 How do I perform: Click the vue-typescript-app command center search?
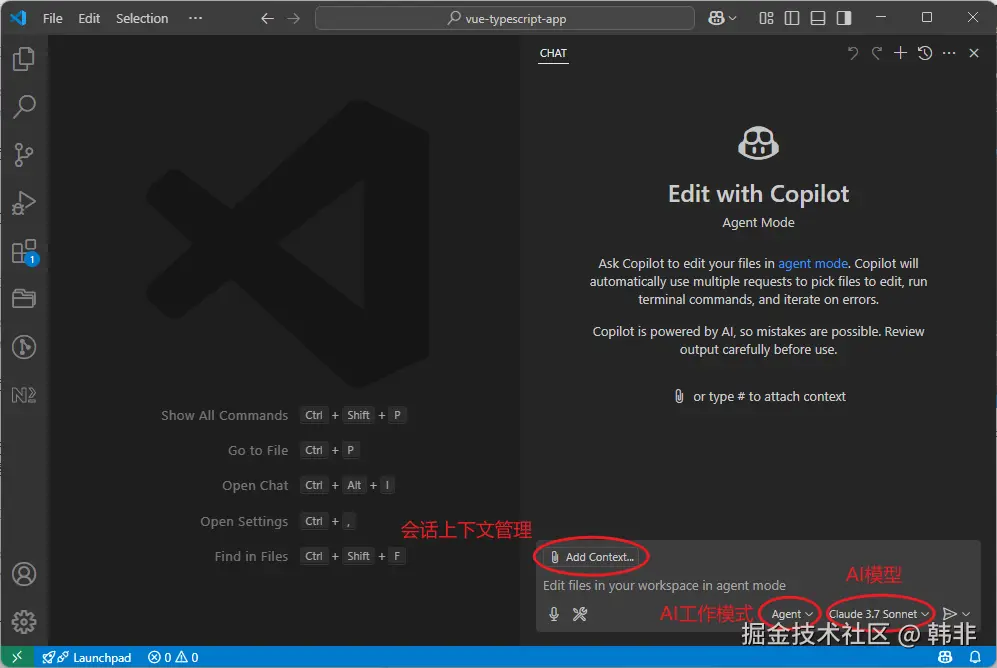[505, 18]
